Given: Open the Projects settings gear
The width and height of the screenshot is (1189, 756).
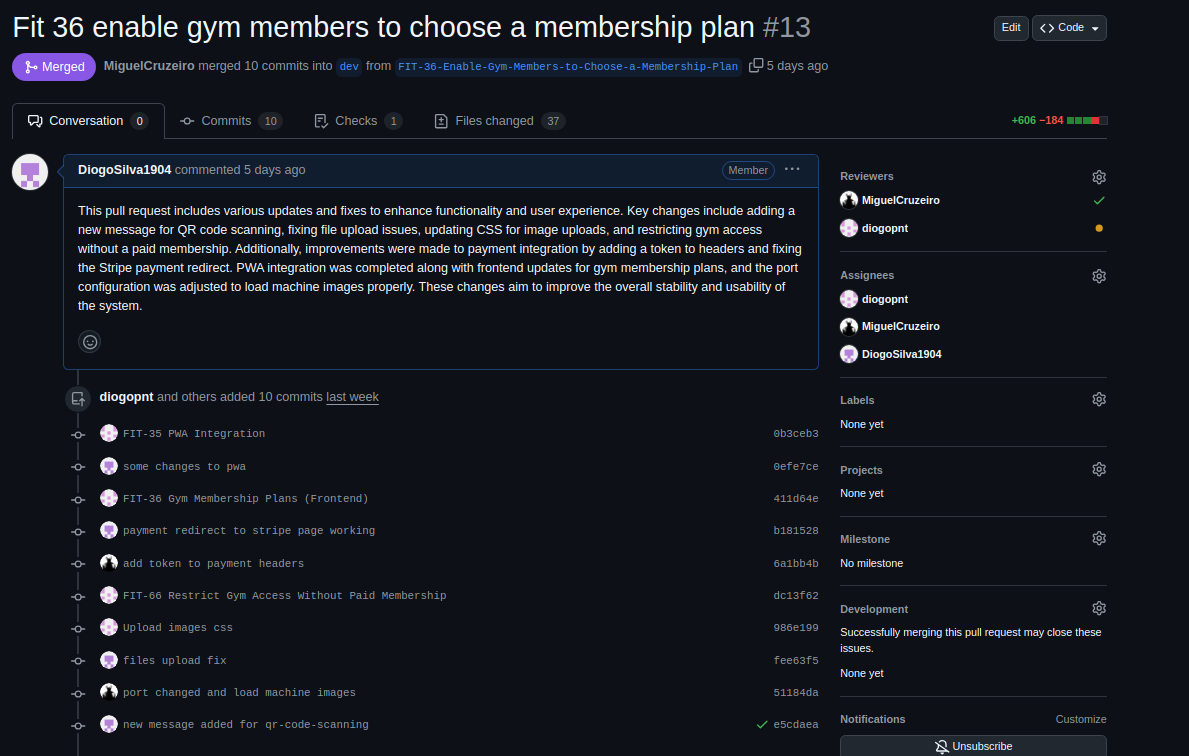Looking at the screenshot, I should [1099, 470].
